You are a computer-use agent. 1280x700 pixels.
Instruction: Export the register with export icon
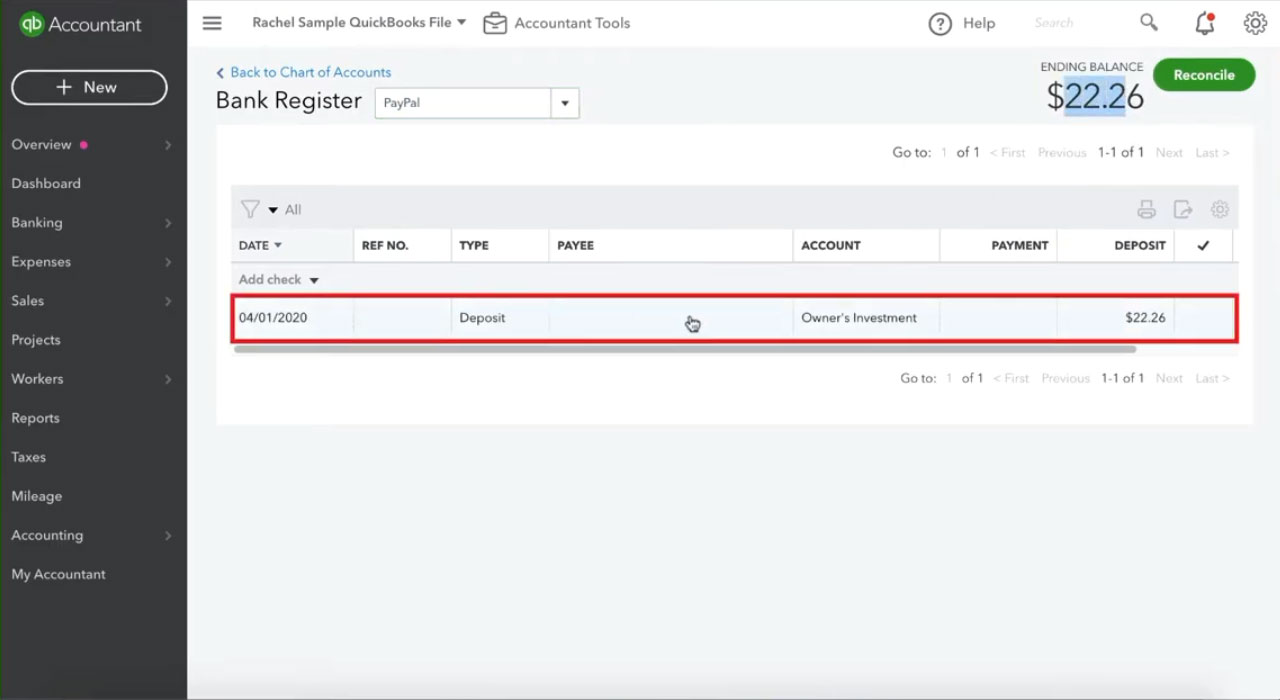click(1183, 210)
